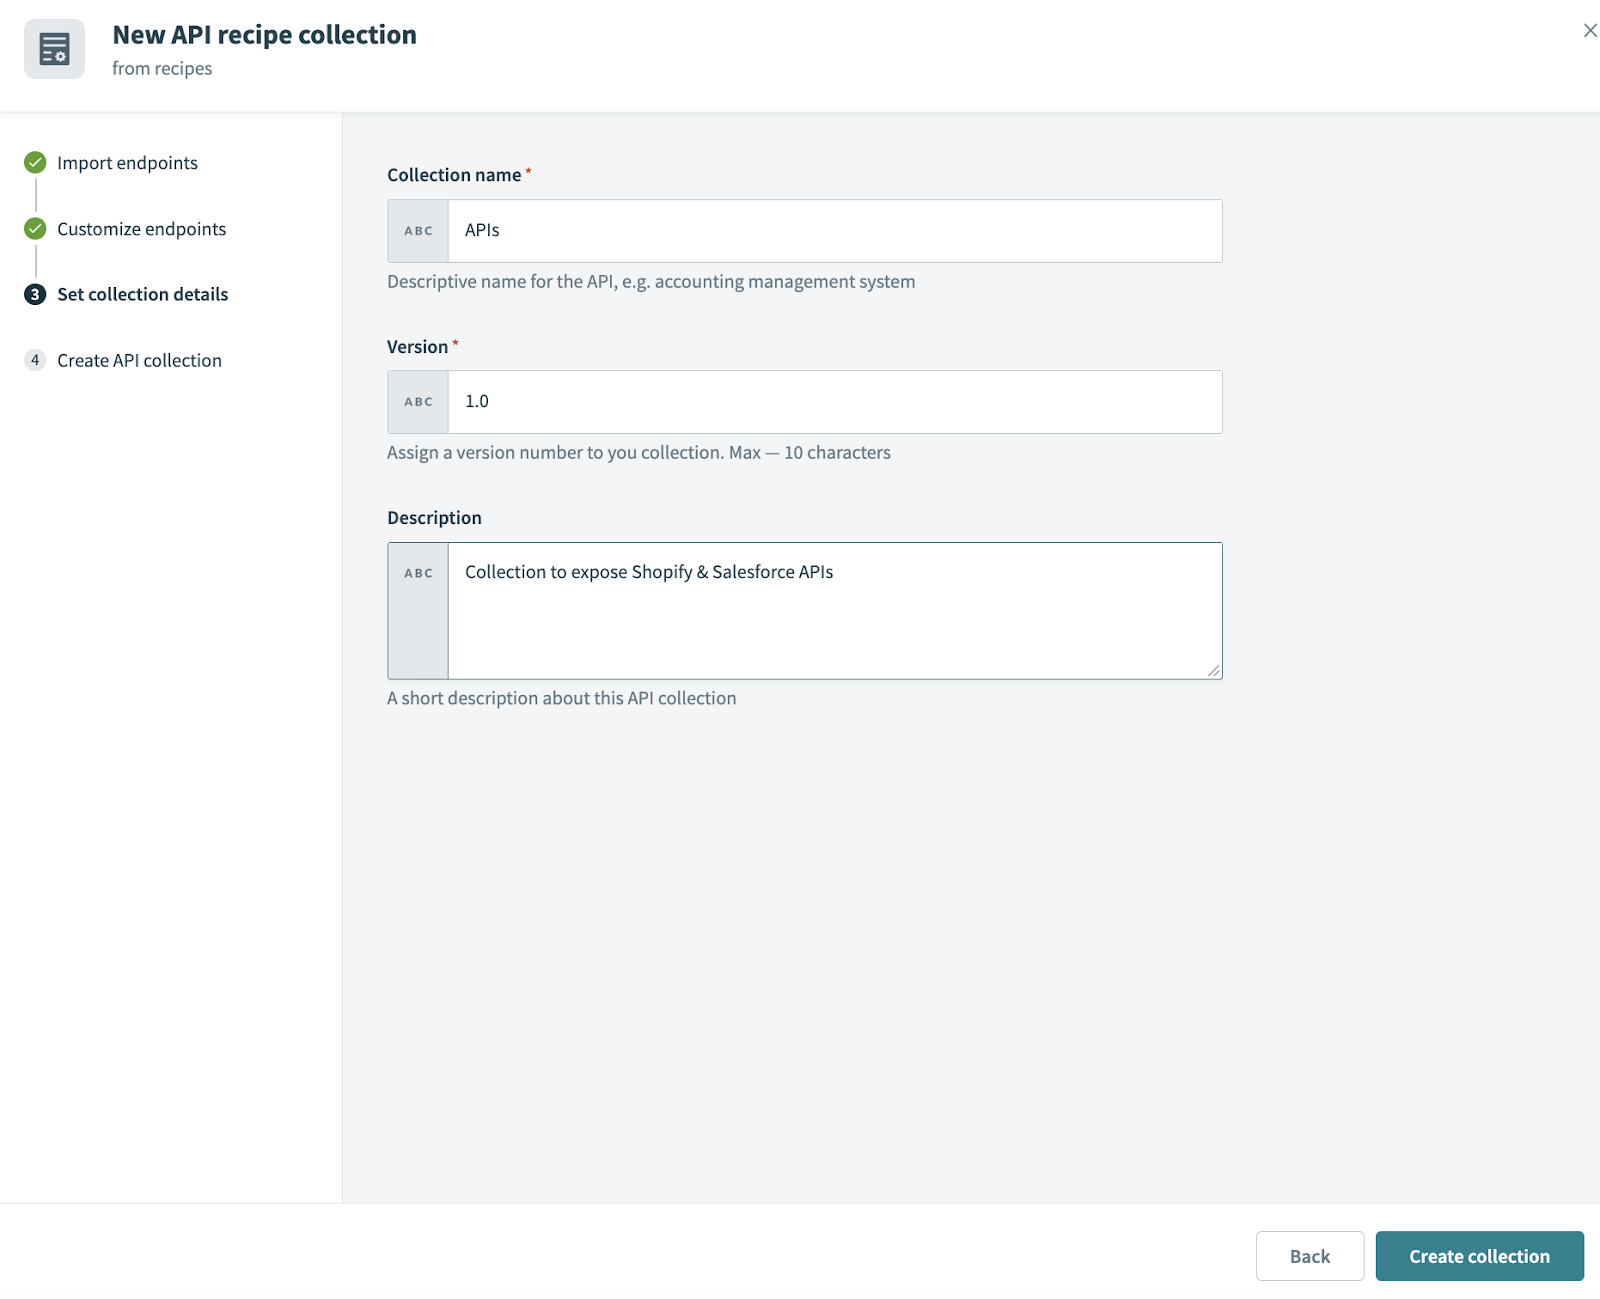Click the Create collection button
Image resolution: width=1600 pixels, height=1299 pixels.
[1480, 1256]
